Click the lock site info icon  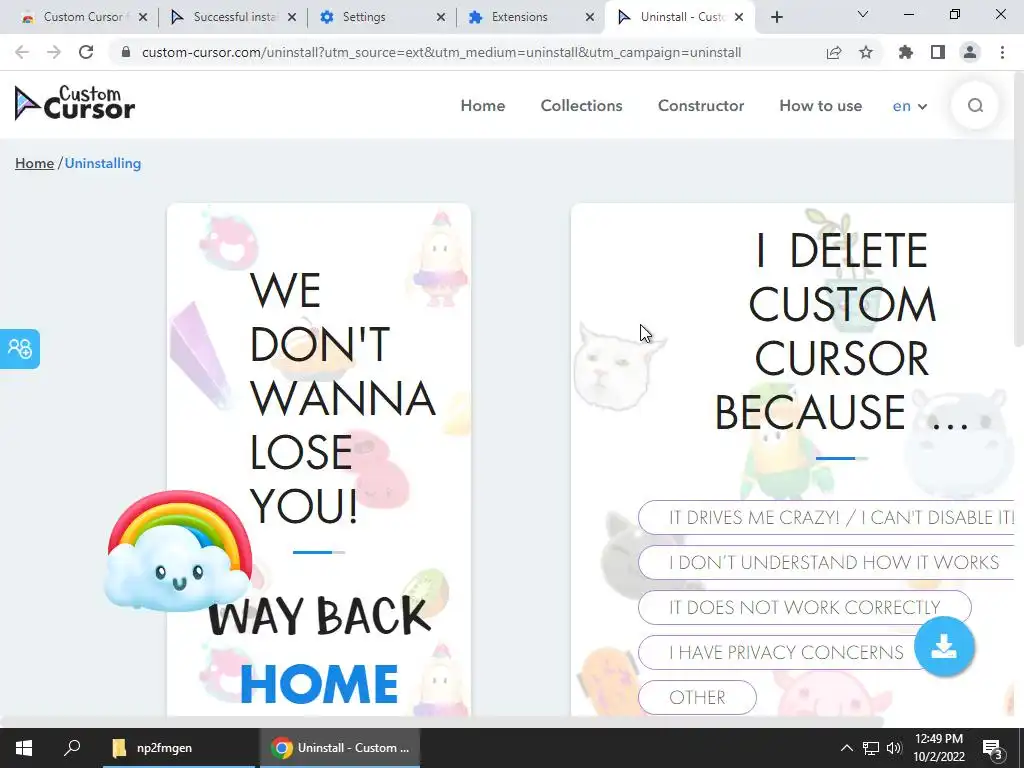click(127, 52)
